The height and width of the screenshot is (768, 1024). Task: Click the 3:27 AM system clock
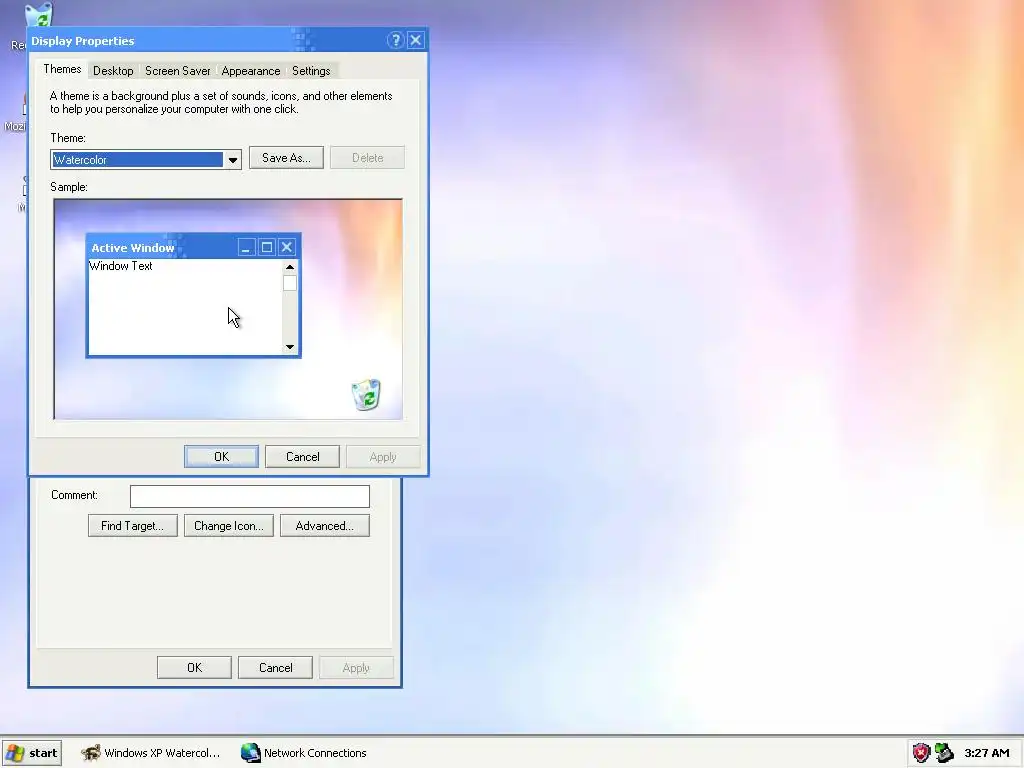pos(987,753)
